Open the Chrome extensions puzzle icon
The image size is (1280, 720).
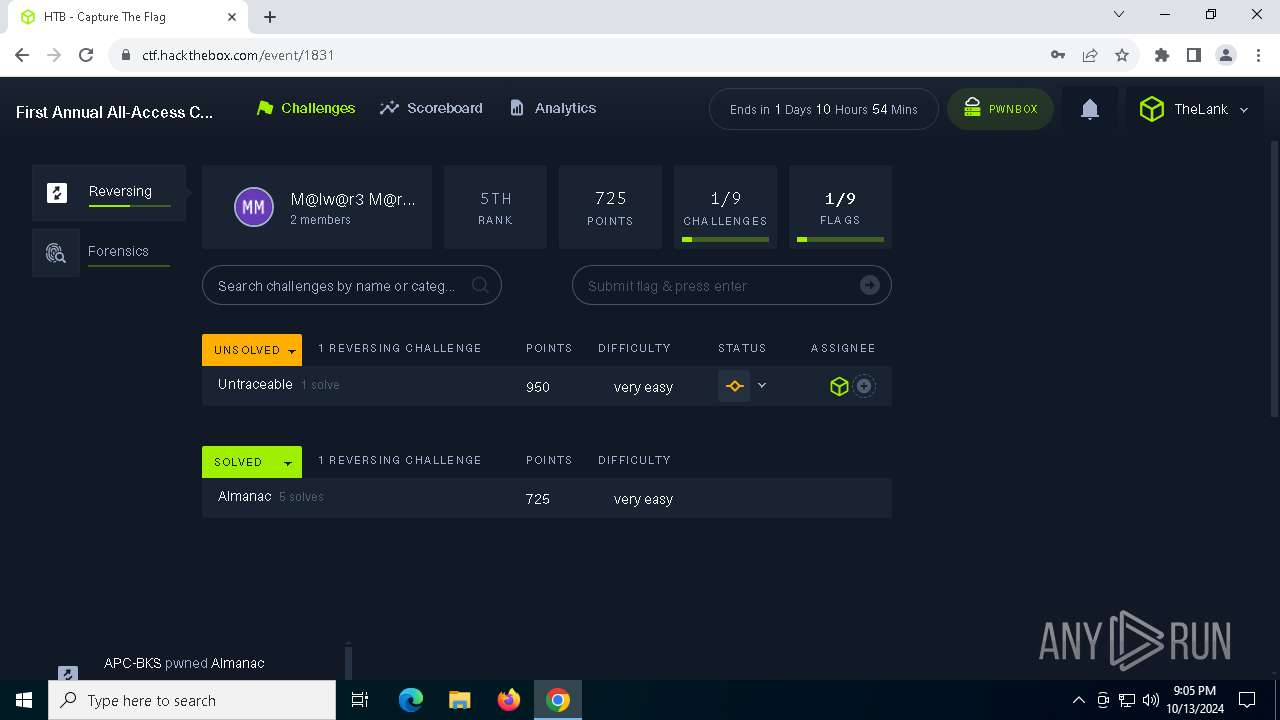pyautogui.click(x=1162, y=55)
